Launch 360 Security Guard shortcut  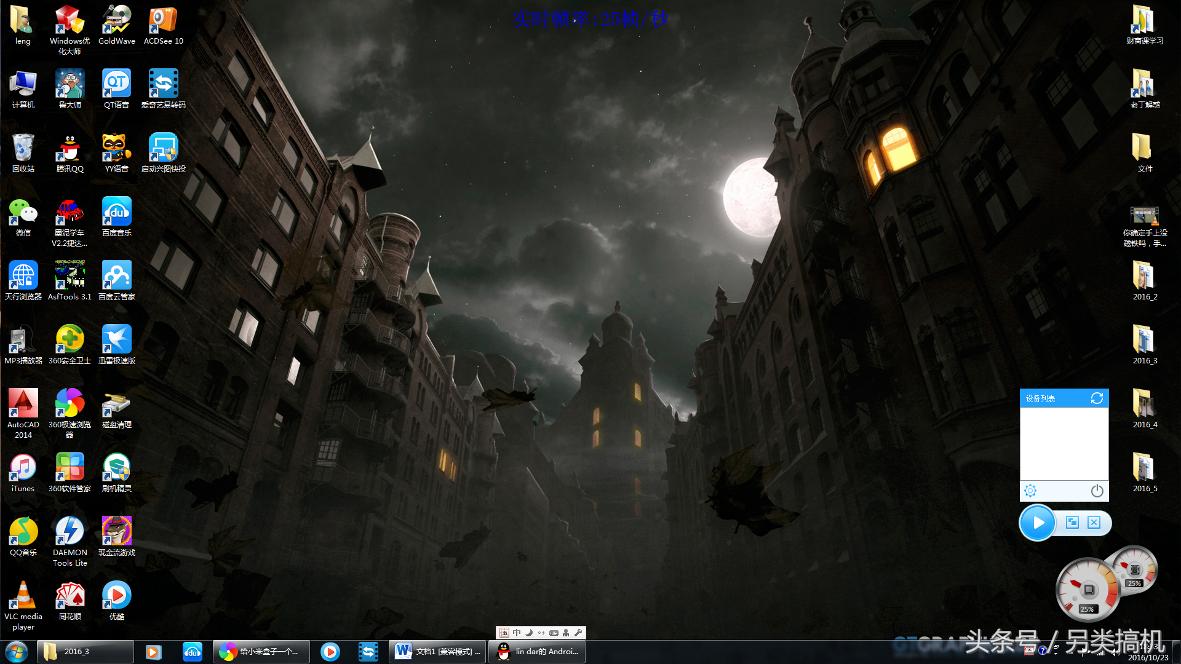pyautogui.click(x=69, y=340)
